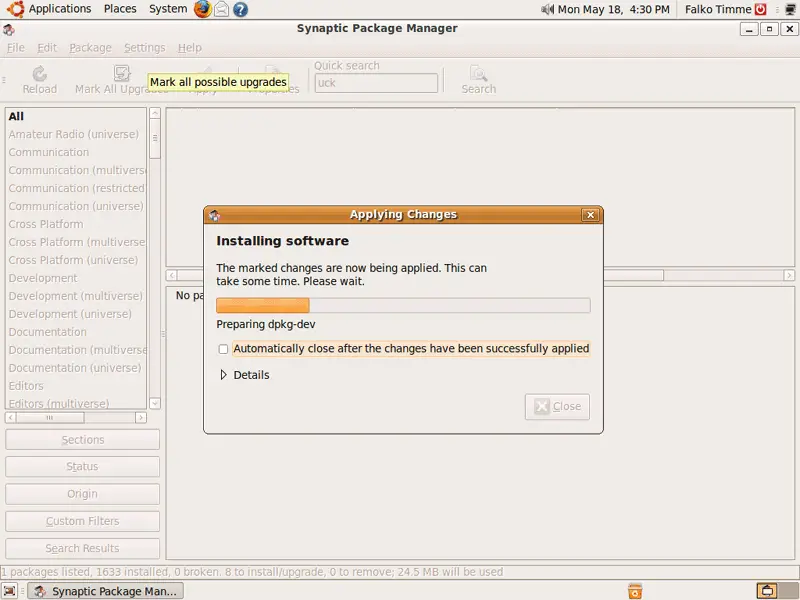Viewport: 800px width, 600px height.
Task: Click the Status filter button
Action: [82, 467]
